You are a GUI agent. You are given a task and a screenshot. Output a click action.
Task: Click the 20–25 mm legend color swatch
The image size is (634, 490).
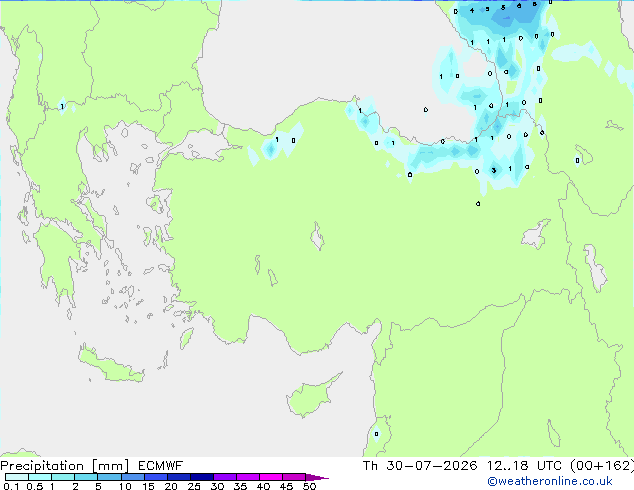[179, 477]
